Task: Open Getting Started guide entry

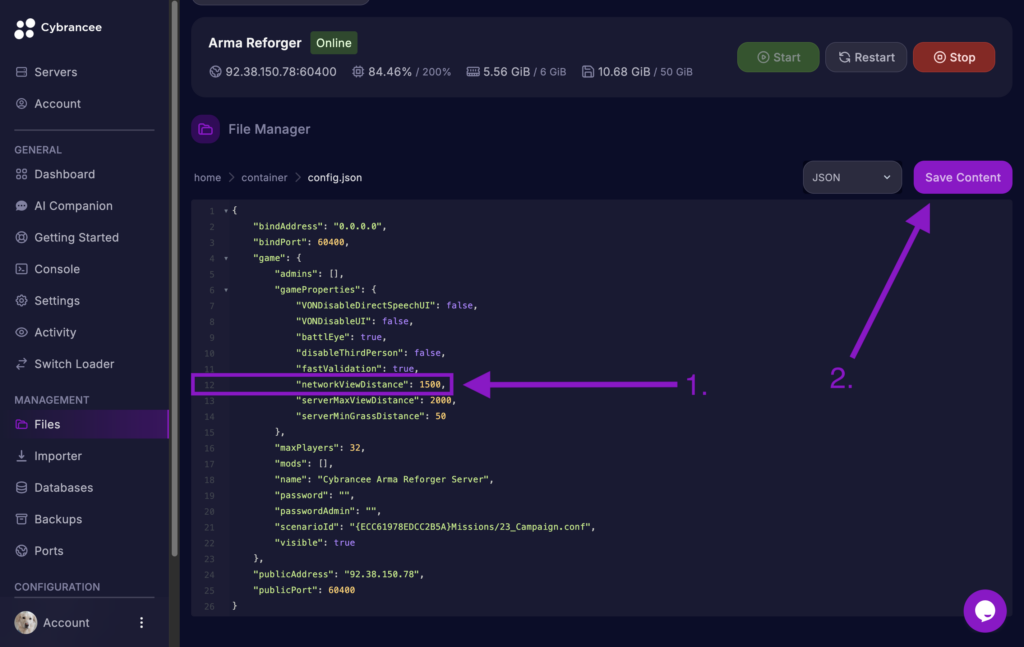Action: point(84,238)
